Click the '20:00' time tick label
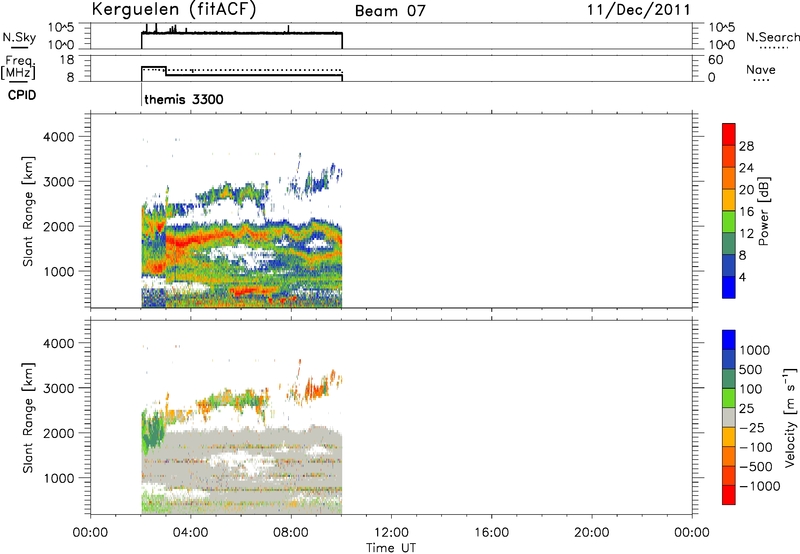Screen dimensions: 800x554 point(591,533)
